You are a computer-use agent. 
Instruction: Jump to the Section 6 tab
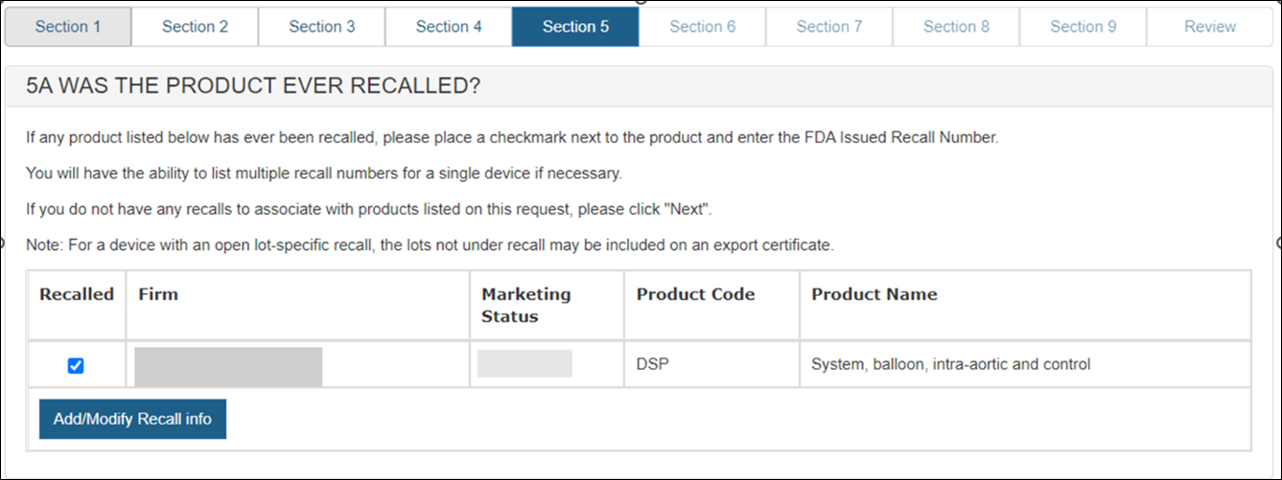click(x=702, y=27)
